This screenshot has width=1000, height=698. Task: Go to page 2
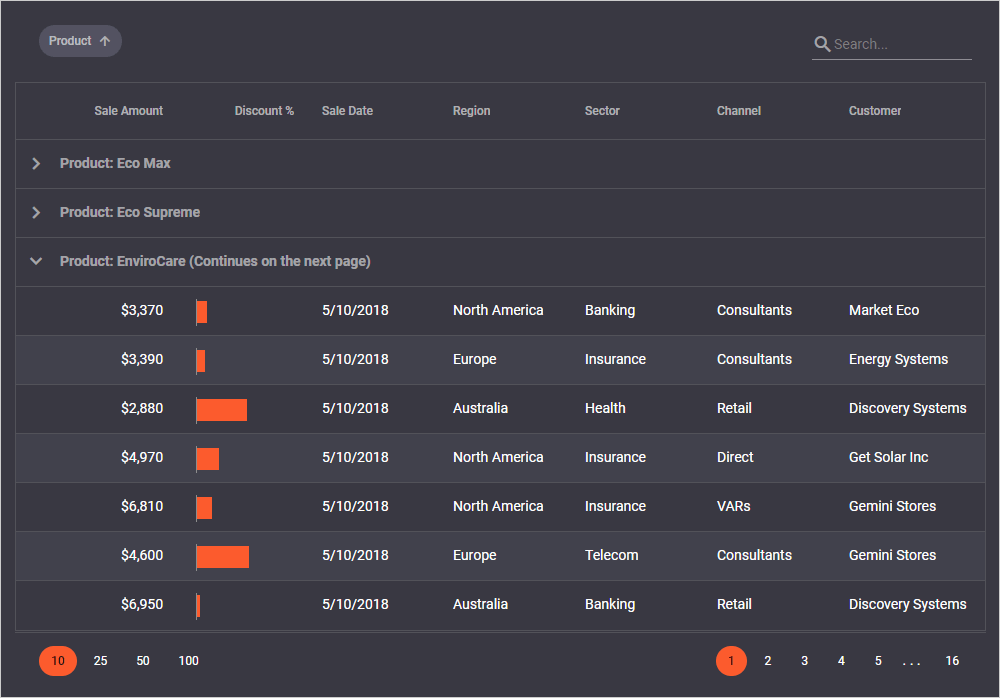767,661
